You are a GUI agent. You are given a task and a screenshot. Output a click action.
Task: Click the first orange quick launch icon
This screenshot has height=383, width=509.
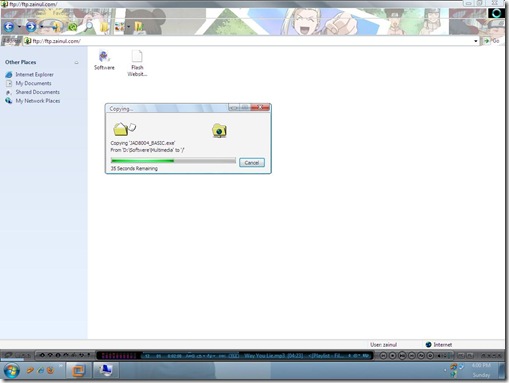click(30, 370)
